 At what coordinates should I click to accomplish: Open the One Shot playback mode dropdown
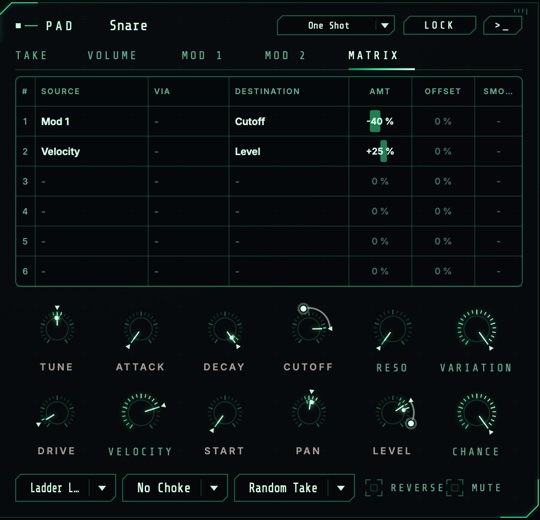(336, 25)
